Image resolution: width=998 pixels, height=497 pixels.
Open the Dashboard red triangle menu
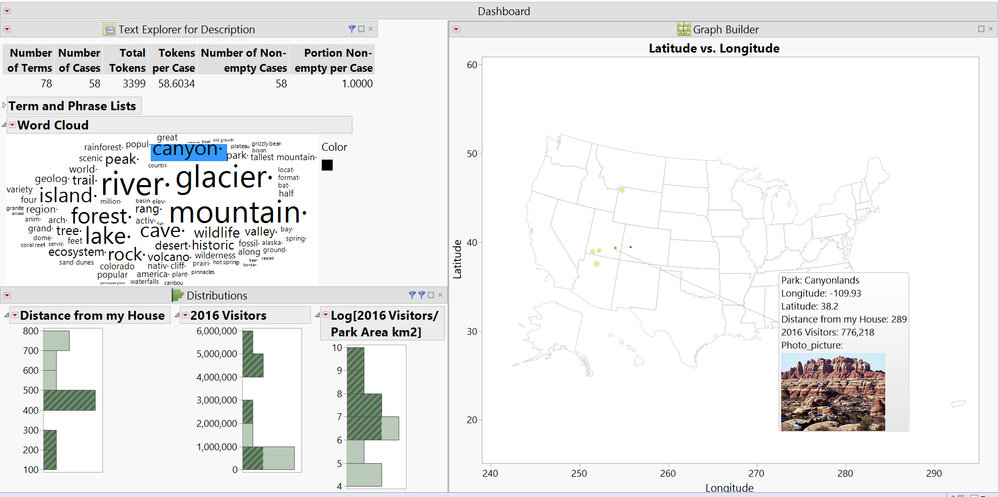click(7, 11)
